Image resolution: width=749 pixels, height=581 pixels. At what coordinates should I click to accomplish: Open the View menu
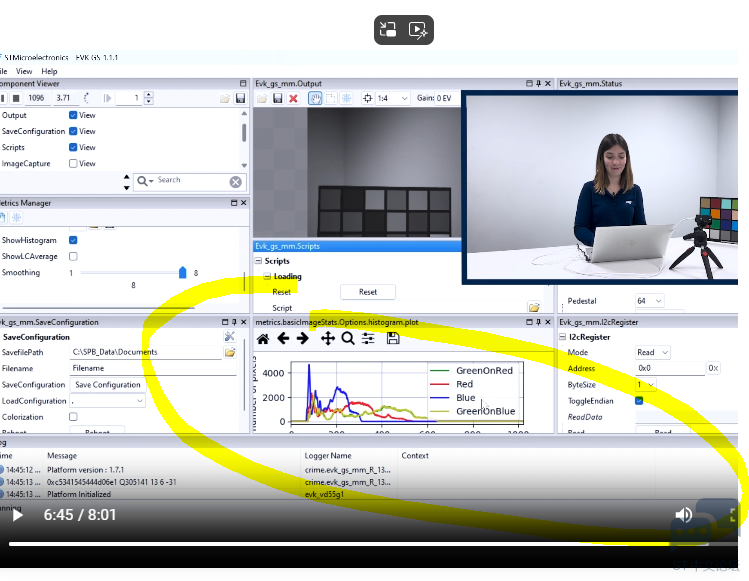24,71
